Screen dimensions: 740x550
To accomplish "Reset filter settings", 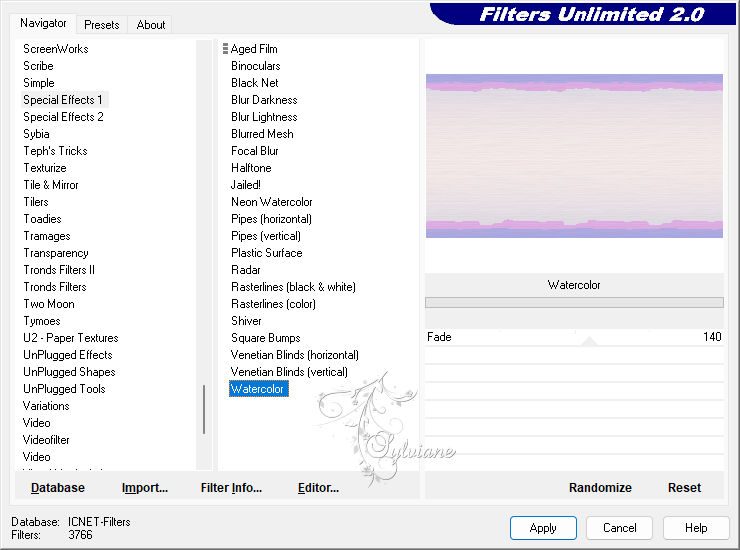I will (x=684, y=488).
